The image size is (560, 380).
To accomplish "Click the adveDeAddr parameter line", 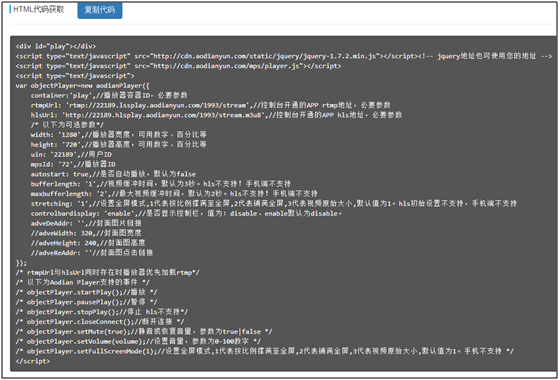I will point(86,223).
